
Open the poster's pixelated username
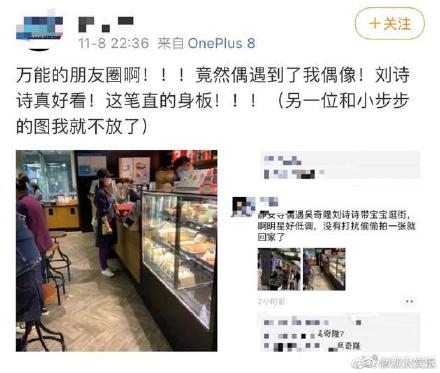(106, 24)
